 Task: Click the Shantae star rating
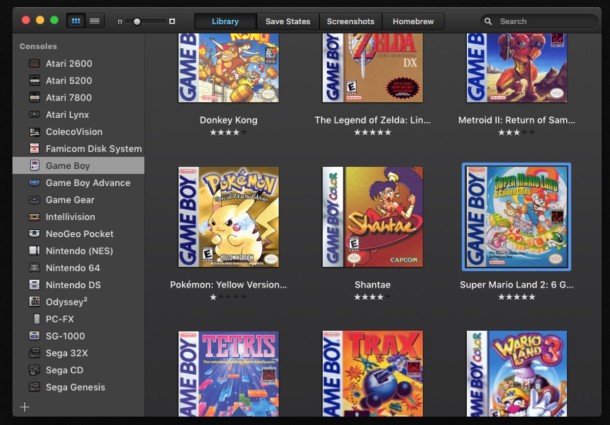click(372, 297)
